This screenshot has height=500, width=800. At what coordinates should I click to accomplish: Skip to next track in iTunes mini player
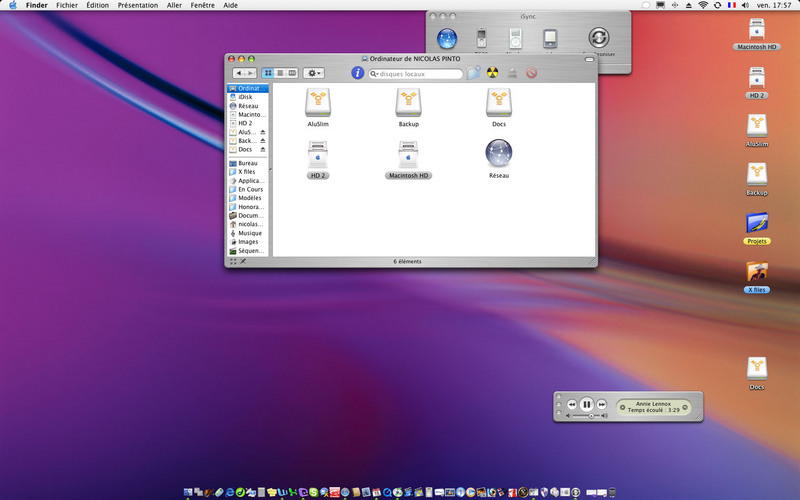click(x=602, y=405)
